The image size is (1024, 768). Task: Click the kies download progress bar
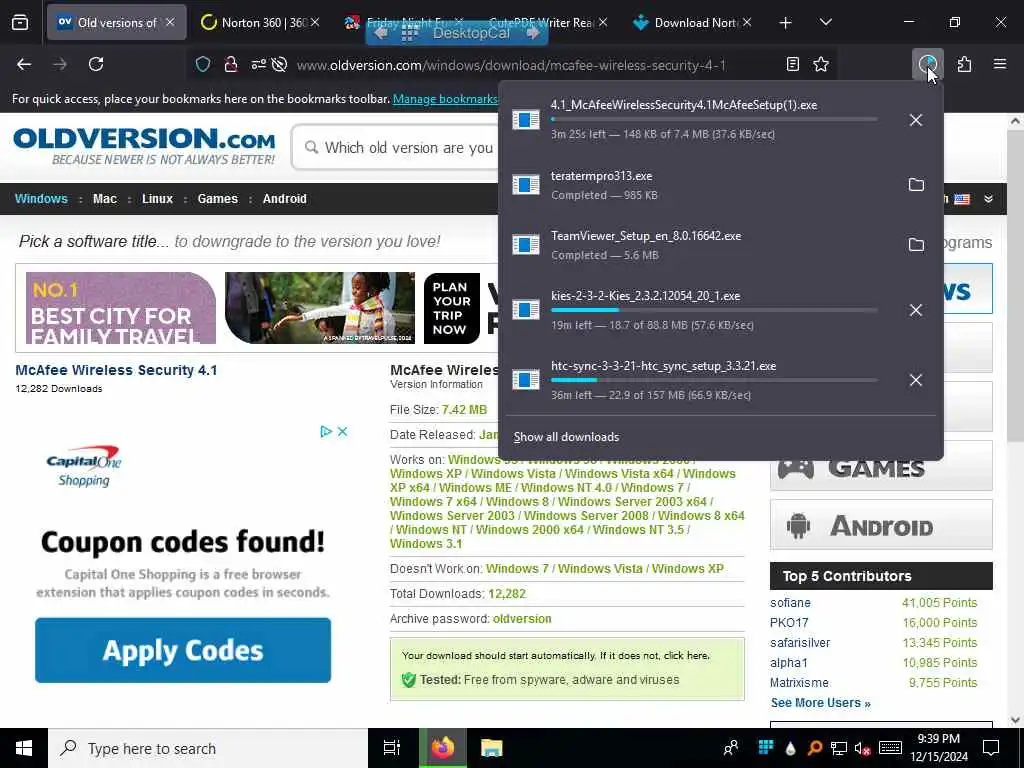pos(714,310)
